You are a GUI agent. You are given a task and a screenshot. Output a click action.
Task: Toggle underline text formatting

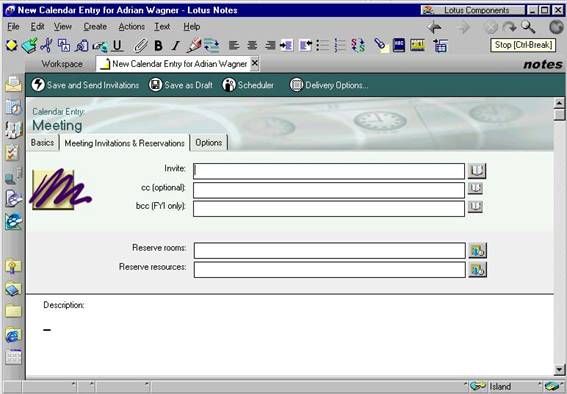[117, 46]
